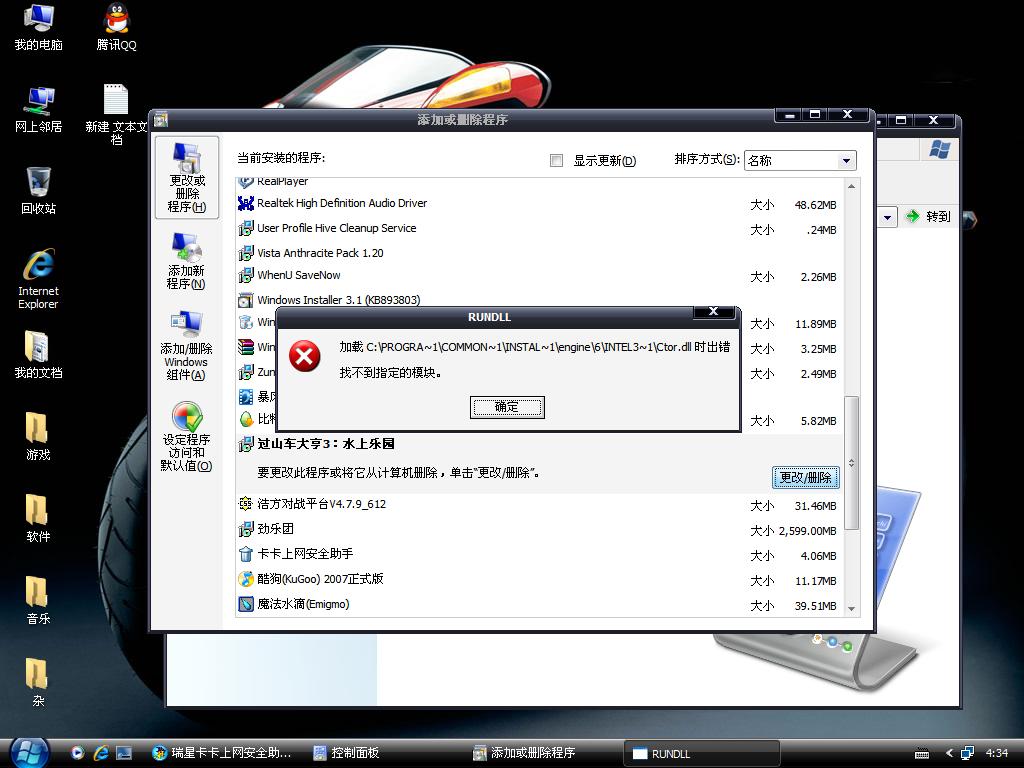
Task: Select 魔法水滴(Emigmo) entry
Action: pos(539,605)
